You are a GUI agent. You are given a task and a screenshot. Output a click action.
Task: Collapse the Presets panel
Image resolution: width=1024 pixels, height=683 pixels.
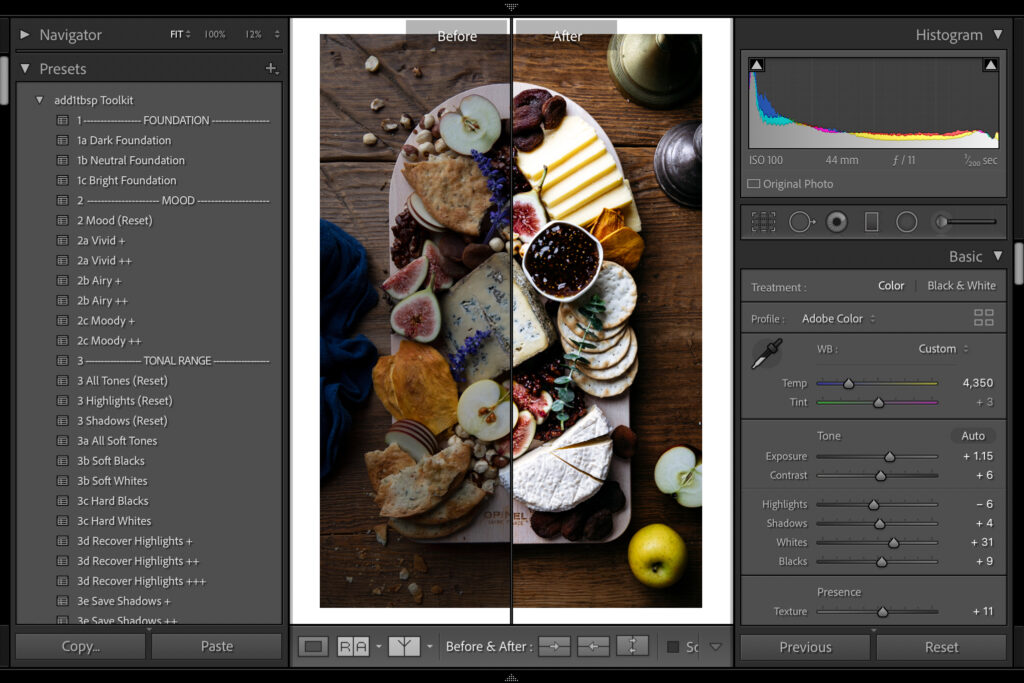pos(24,68)
